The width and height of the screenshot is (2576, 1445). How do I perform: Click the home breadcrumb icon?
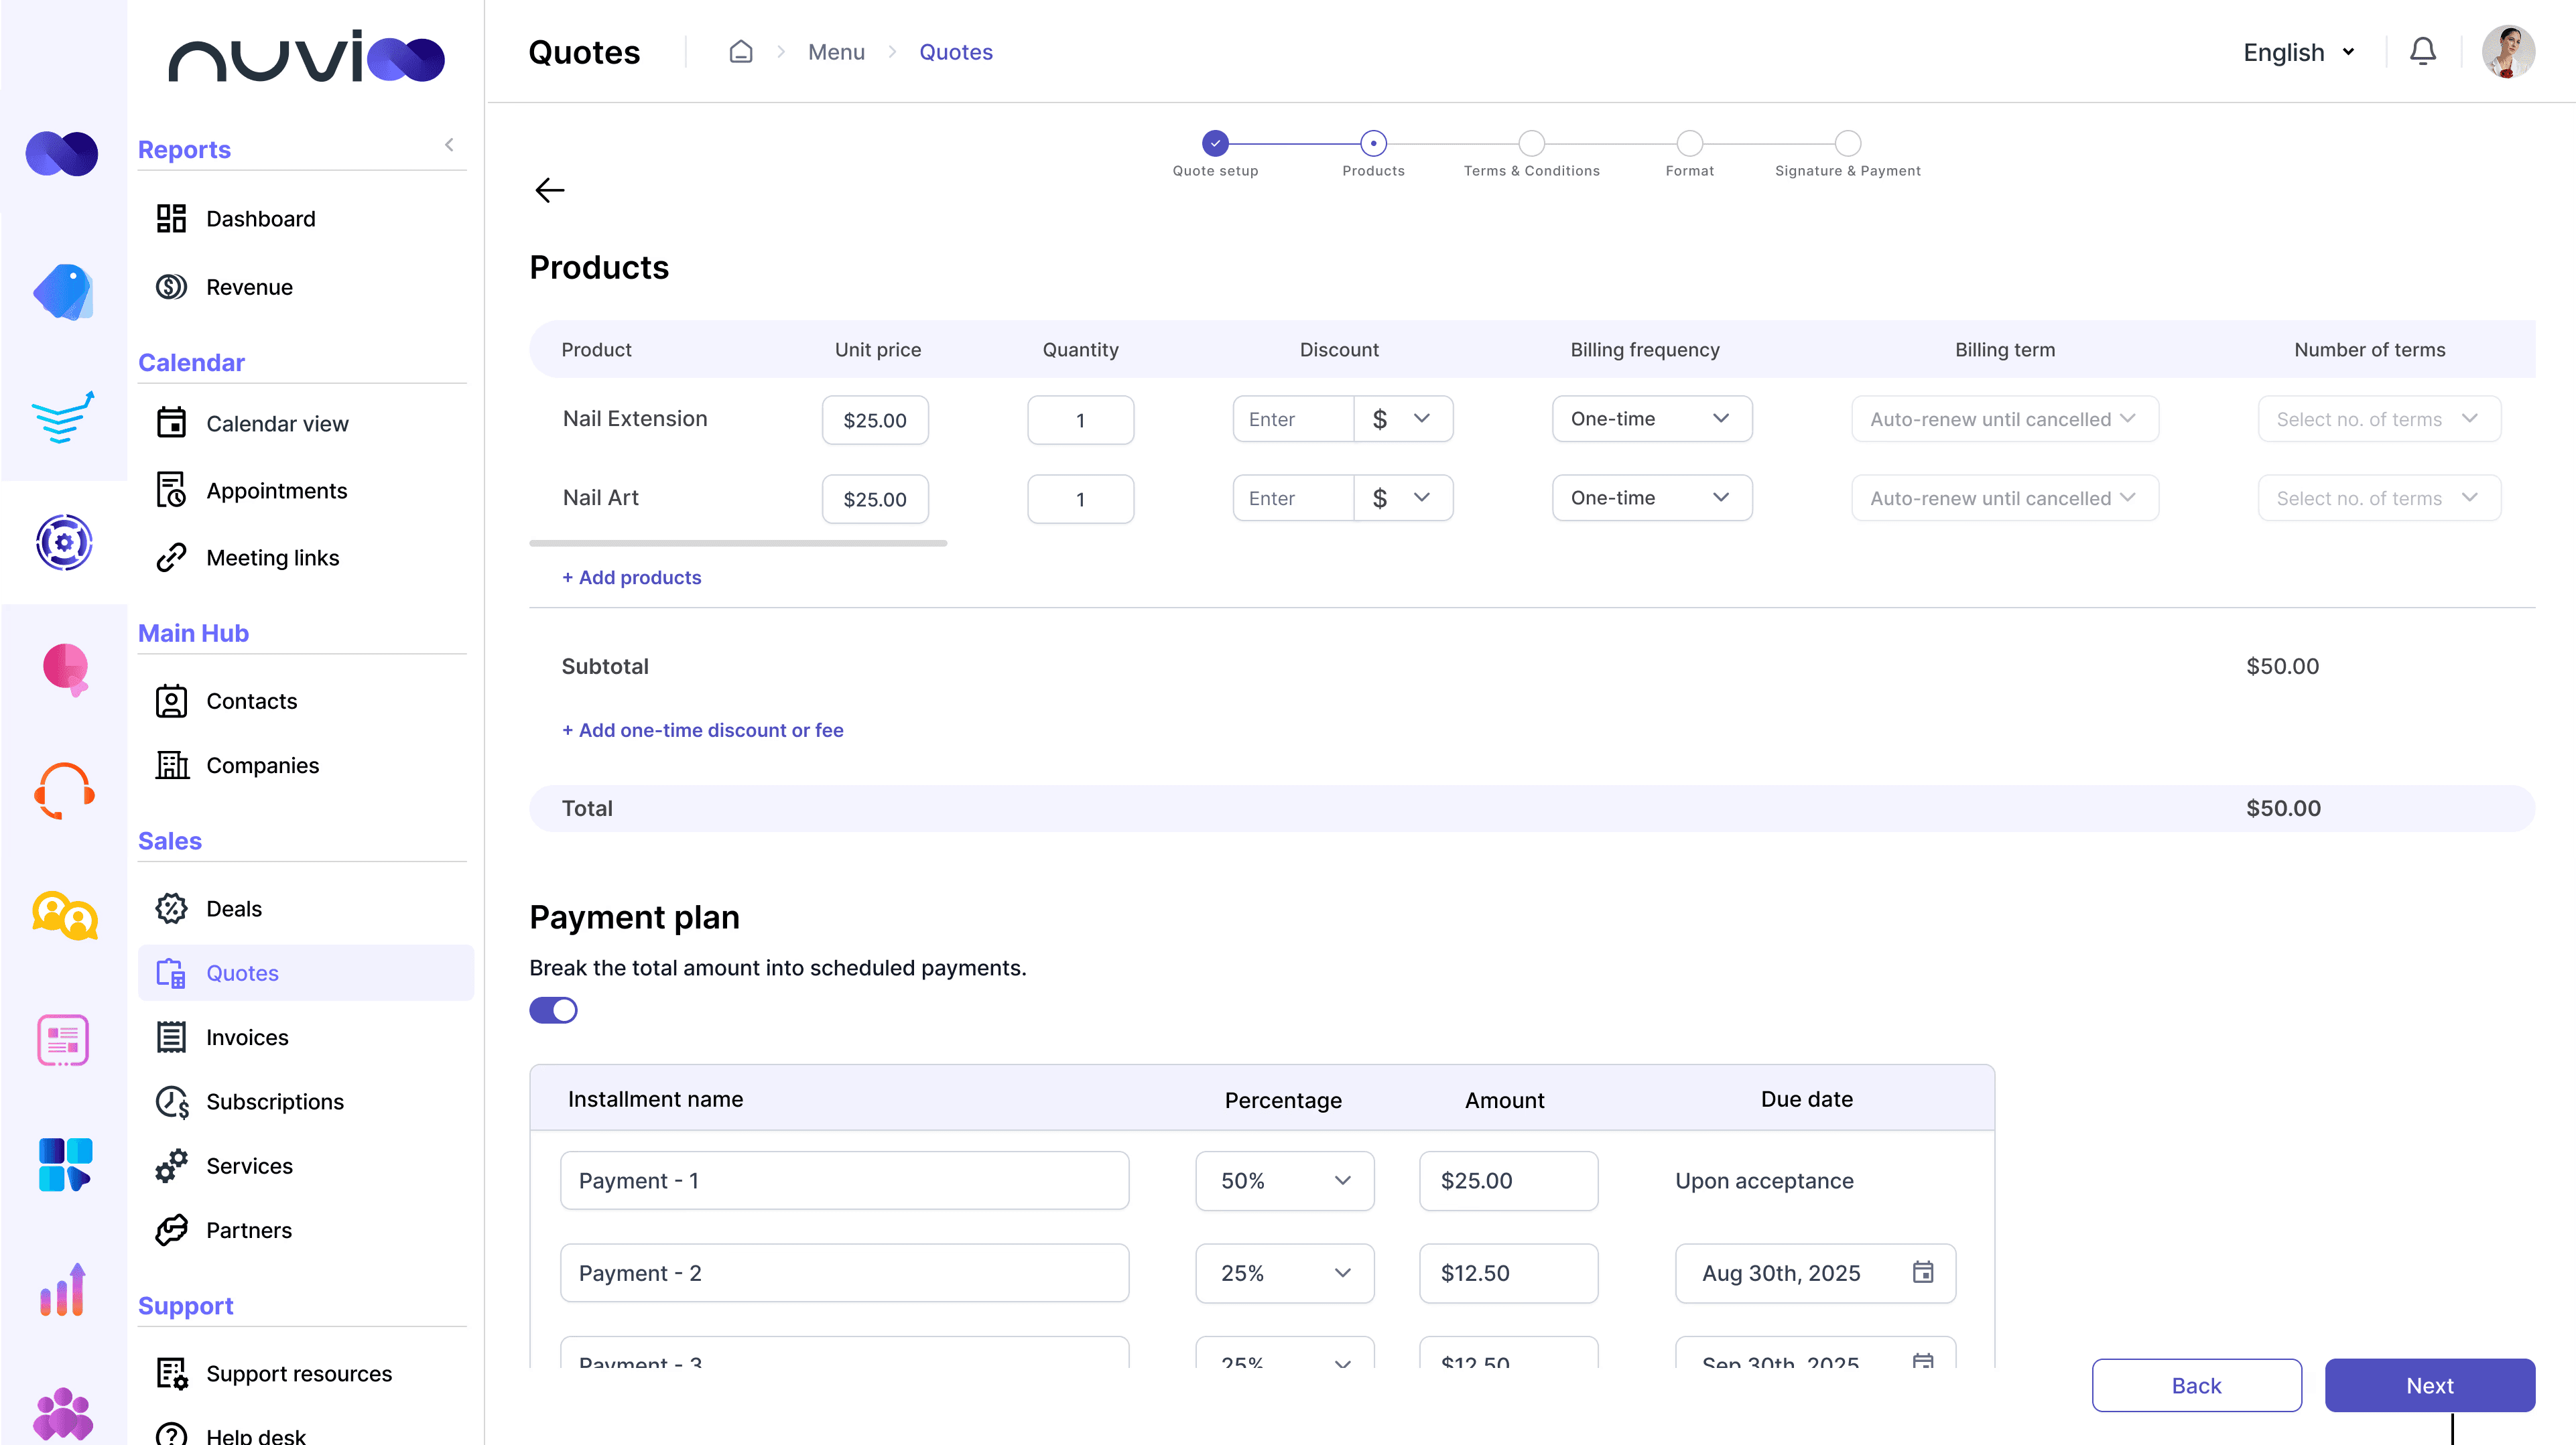coord(740,52)
